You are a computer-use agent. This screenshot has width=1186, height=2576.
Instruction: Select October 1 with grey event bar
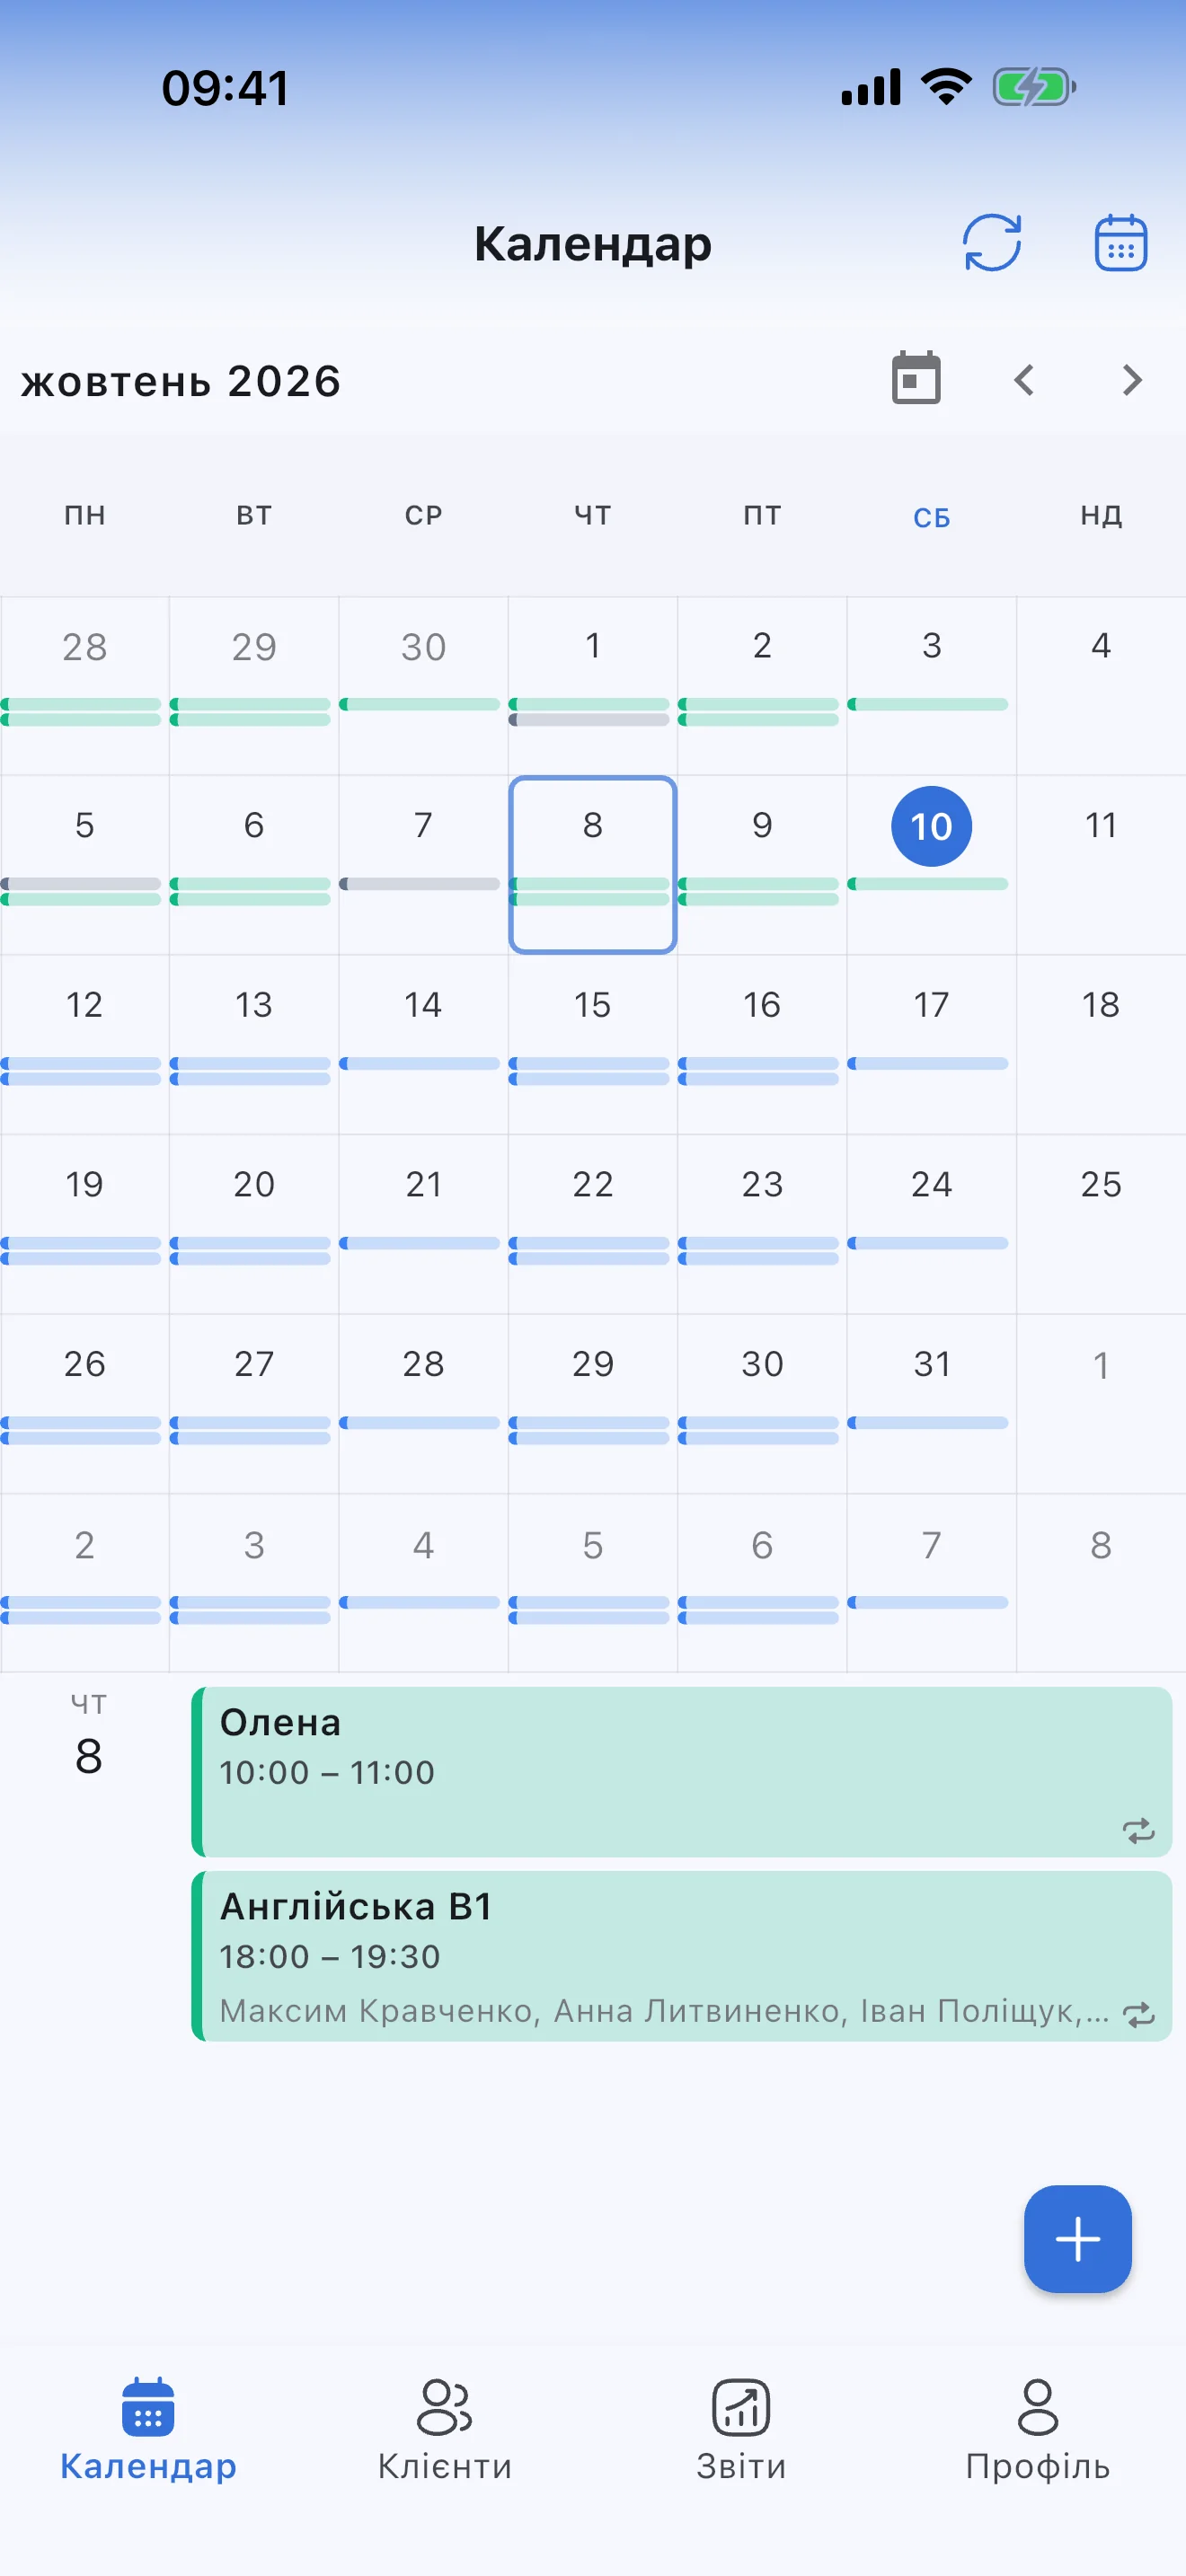[592, 685]
